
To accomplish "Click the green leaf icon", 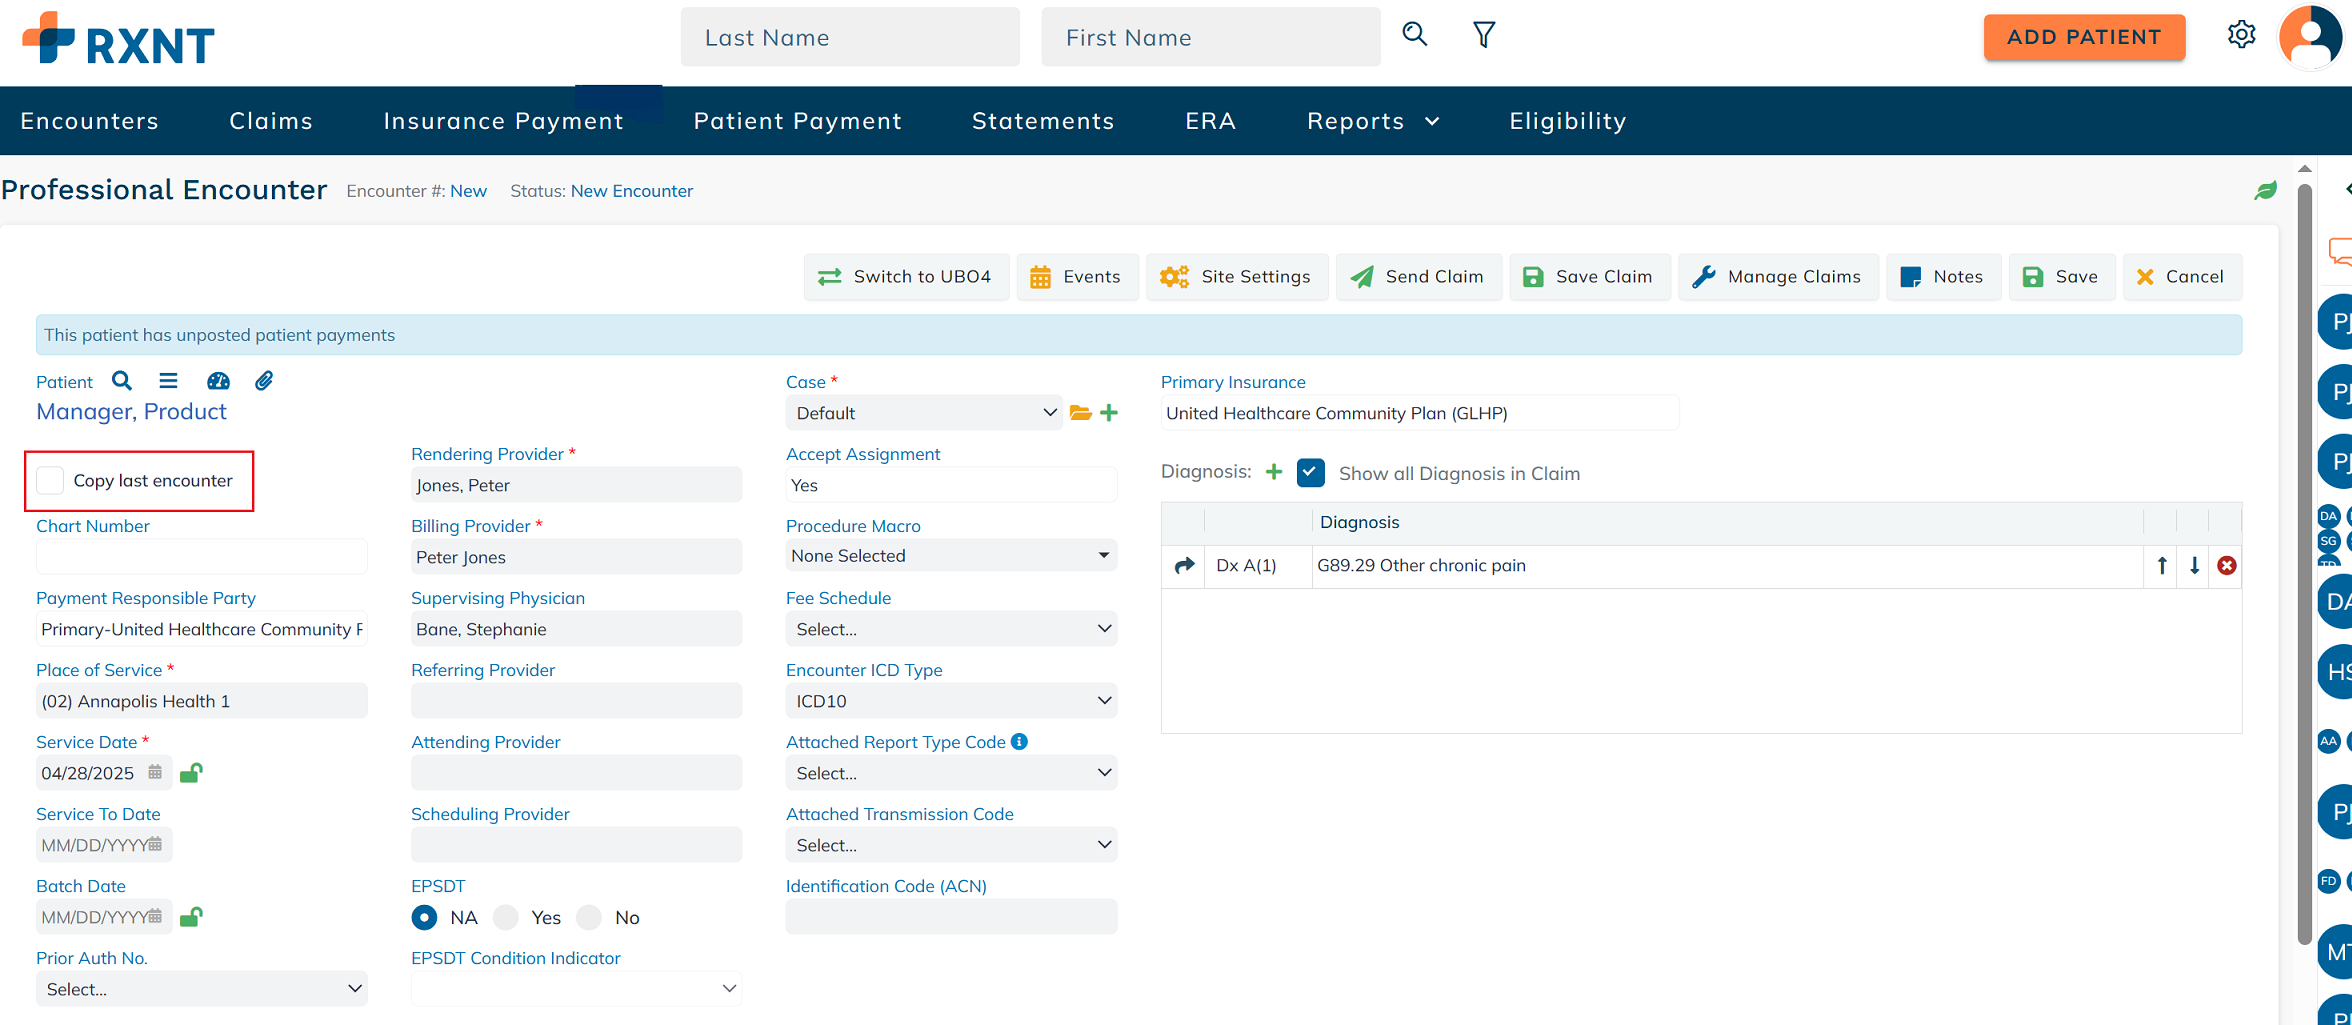I will (2265, 190).
